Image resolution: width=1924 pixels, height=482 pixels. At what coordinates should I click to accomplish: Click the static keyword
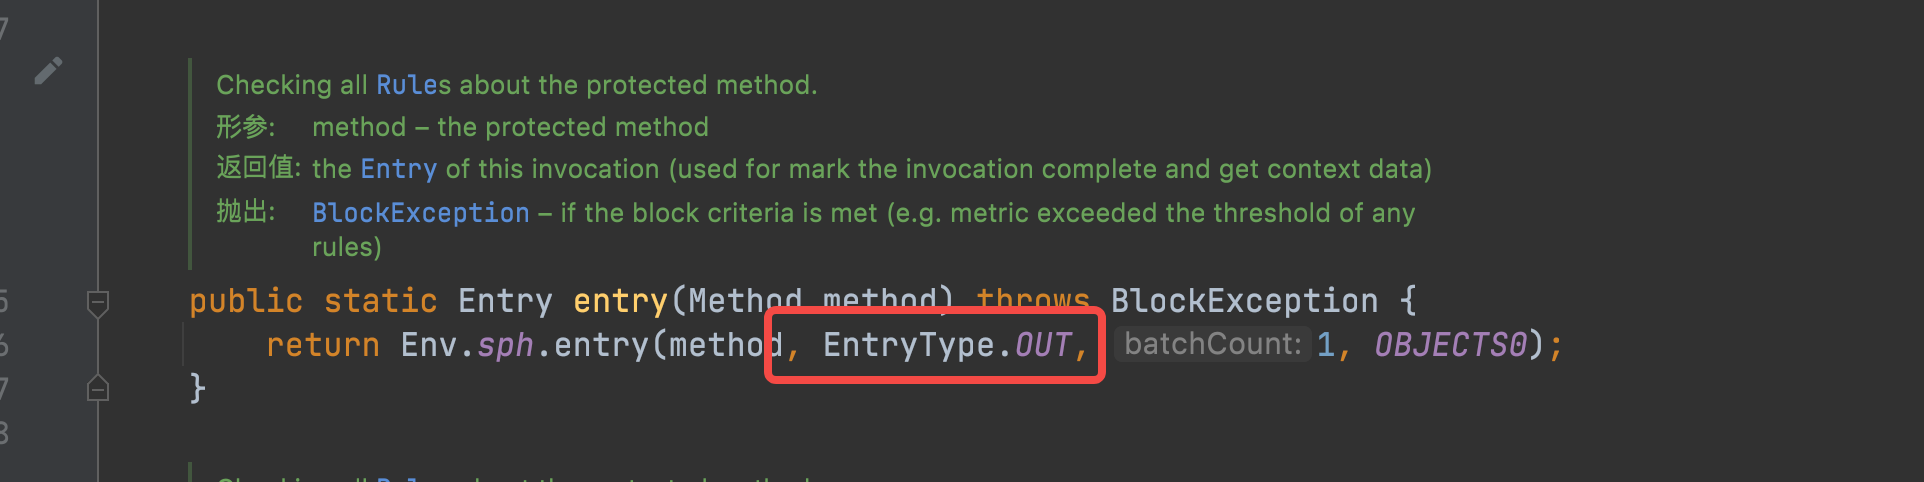tap(380, 301)
